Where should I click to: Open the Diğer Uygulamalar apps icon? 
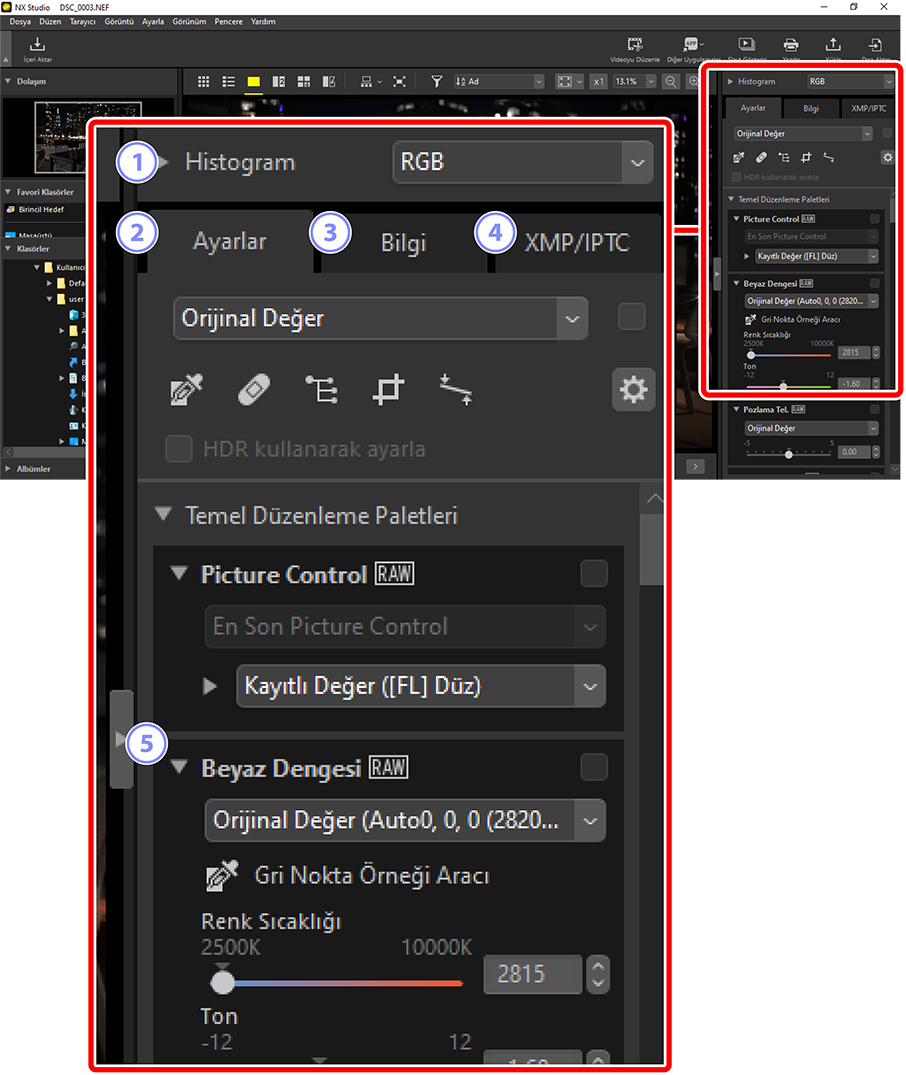(x=692, y=45)
